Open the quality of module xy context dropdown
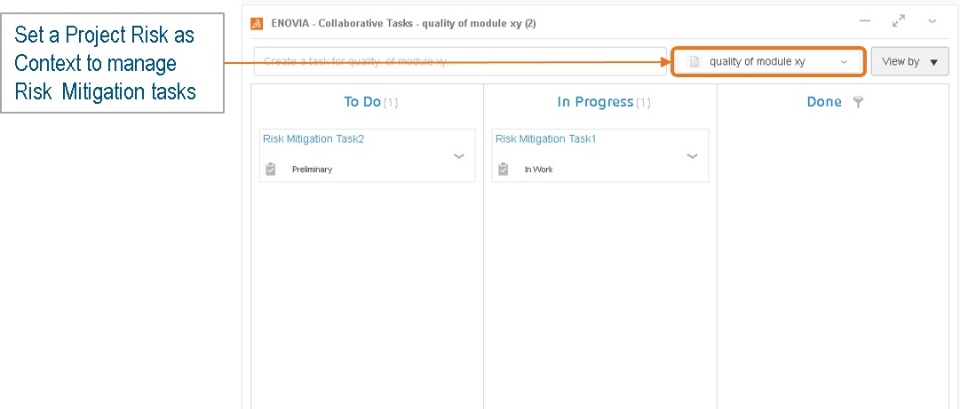 [768, 62]
